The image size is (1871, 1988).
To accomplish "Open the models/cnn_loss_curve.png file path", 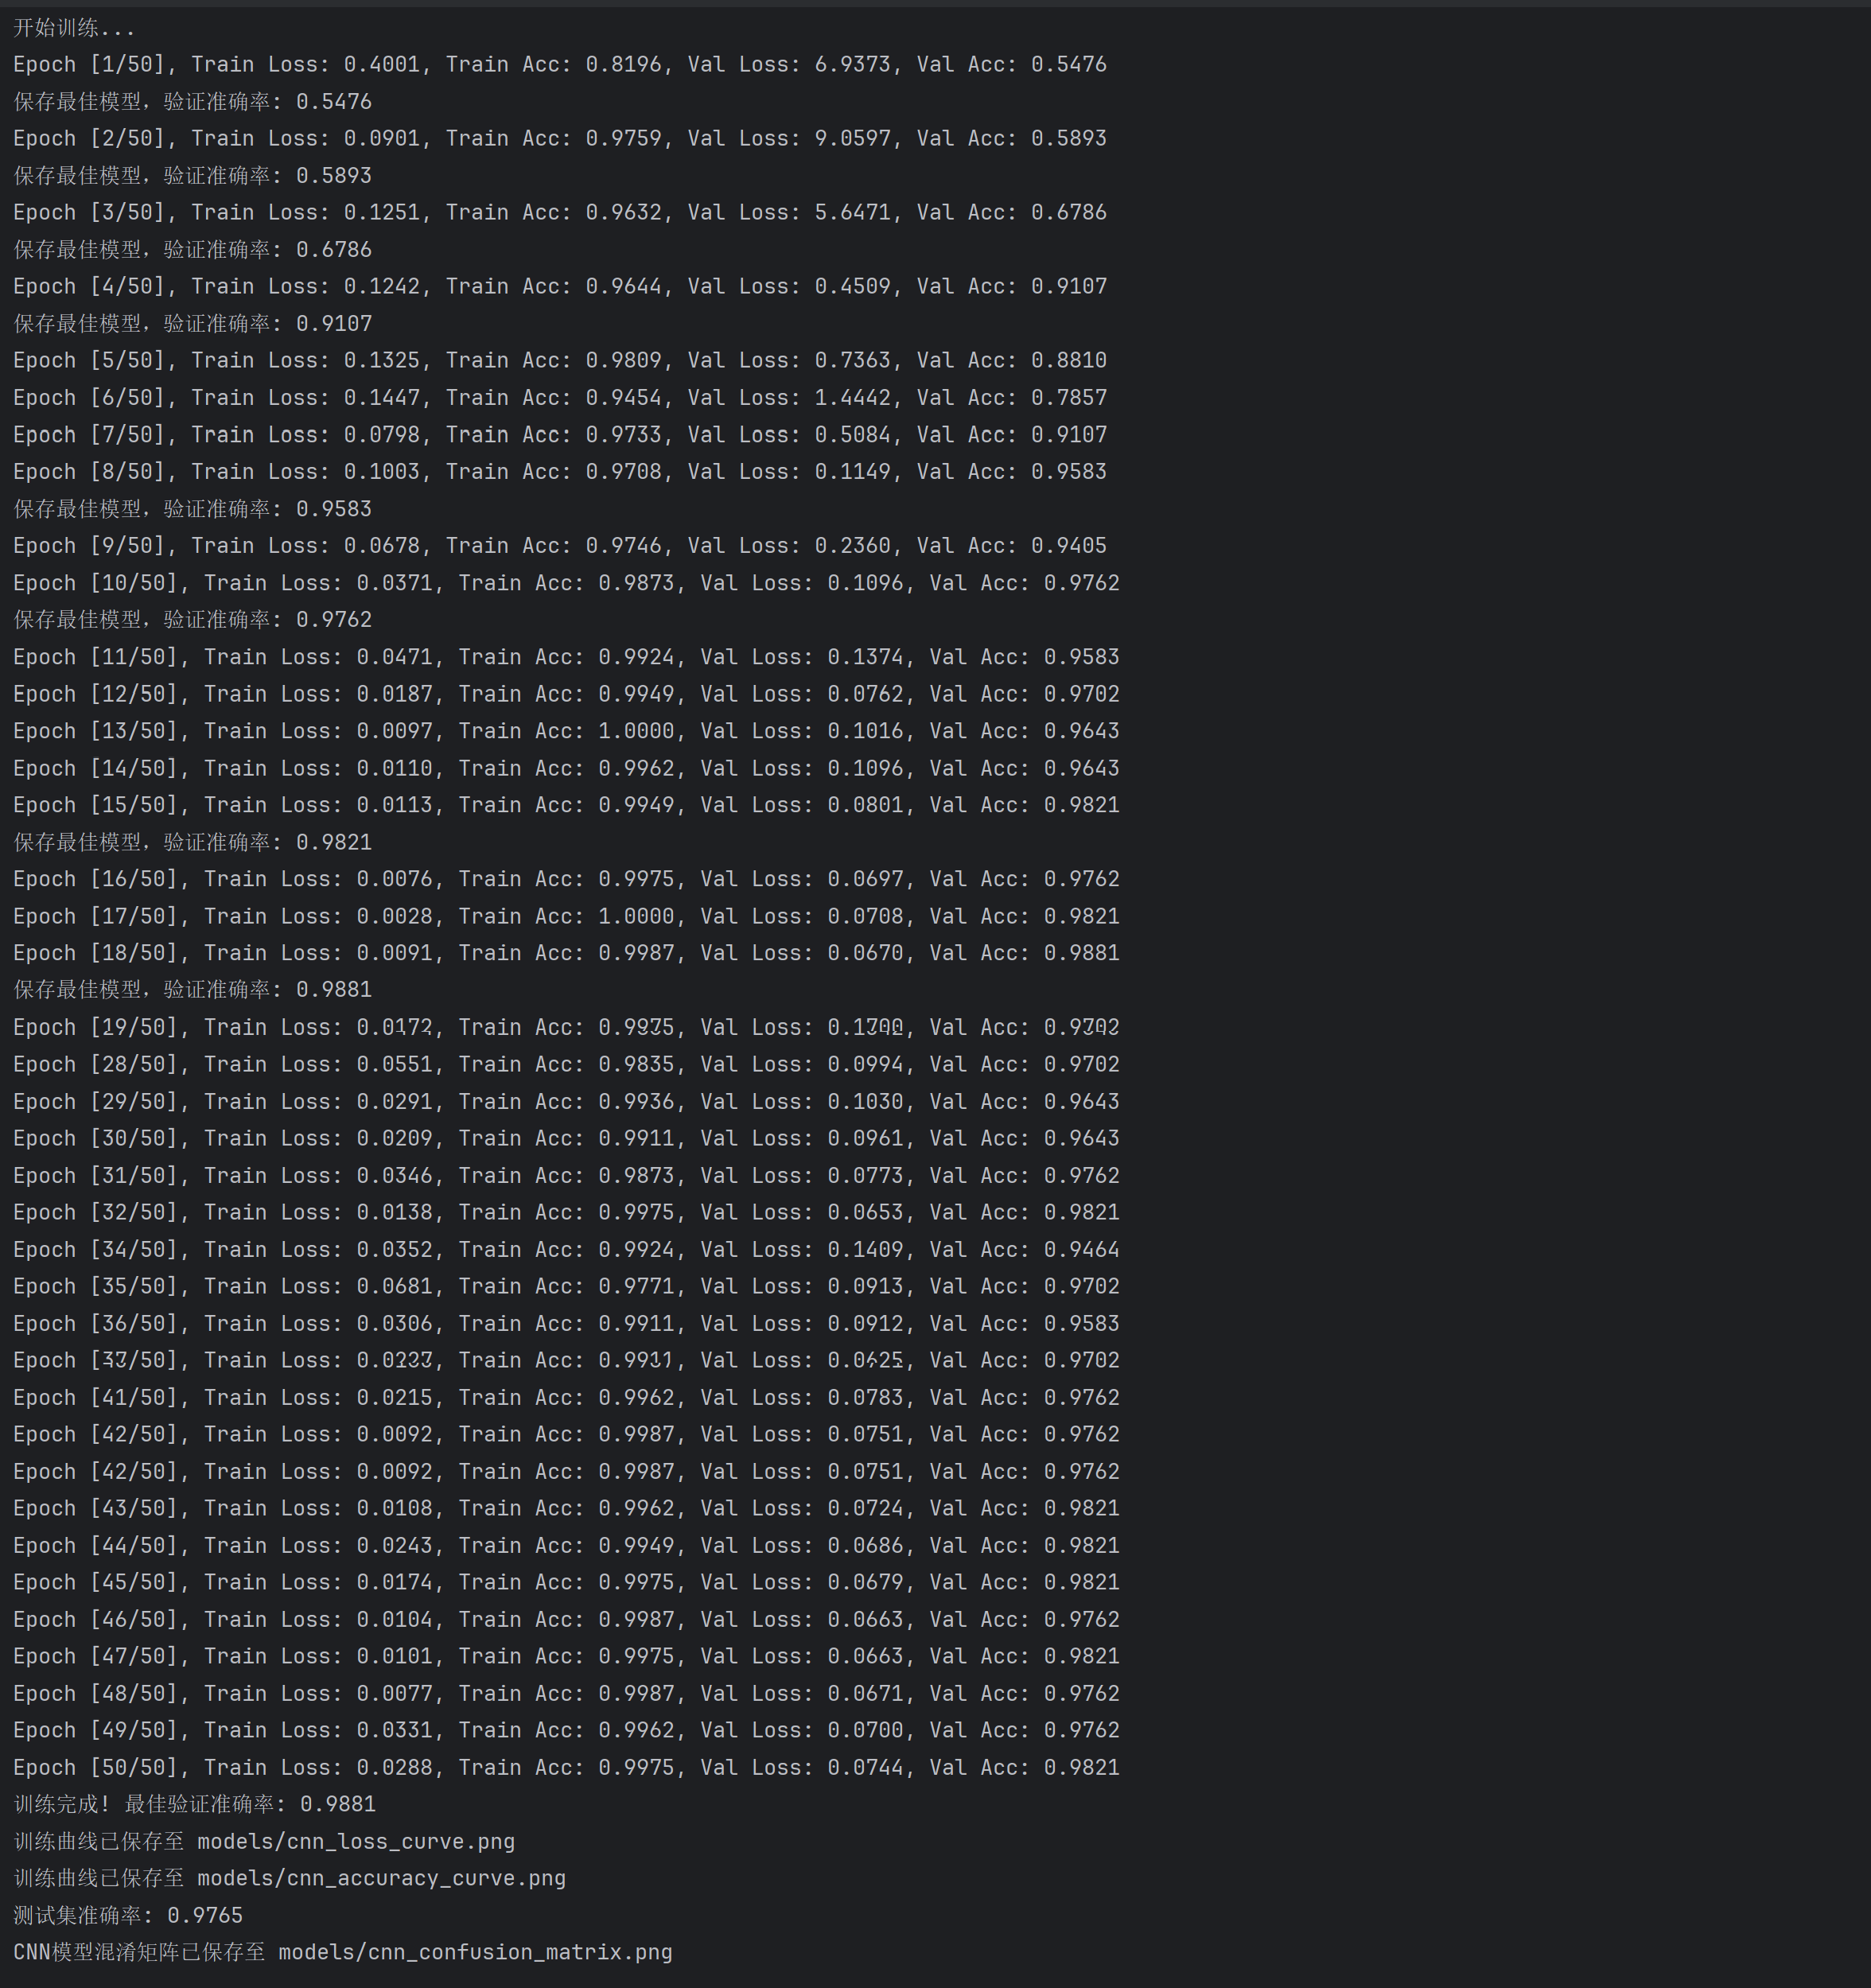I will pyautogui.click(x=355, y=1841).
